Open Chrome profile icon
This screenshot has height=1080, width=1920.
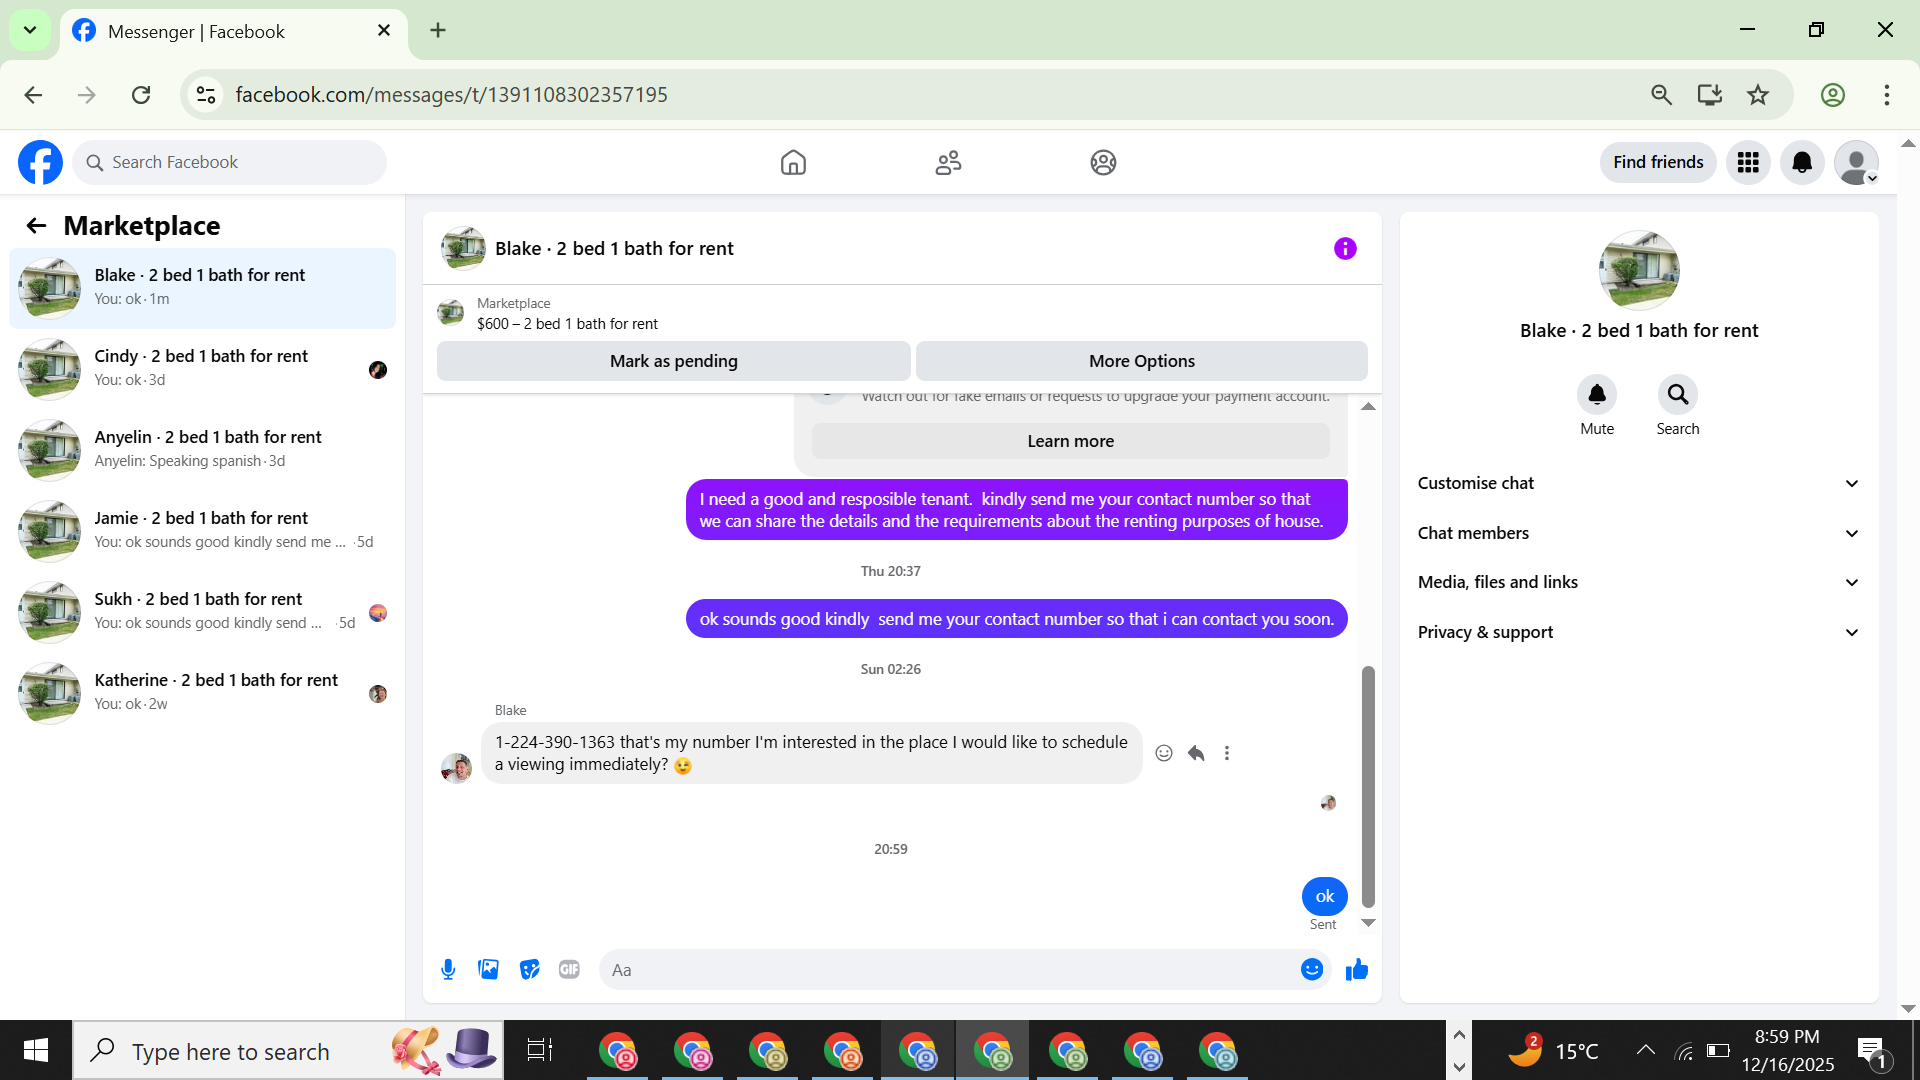click(1833, 95)
